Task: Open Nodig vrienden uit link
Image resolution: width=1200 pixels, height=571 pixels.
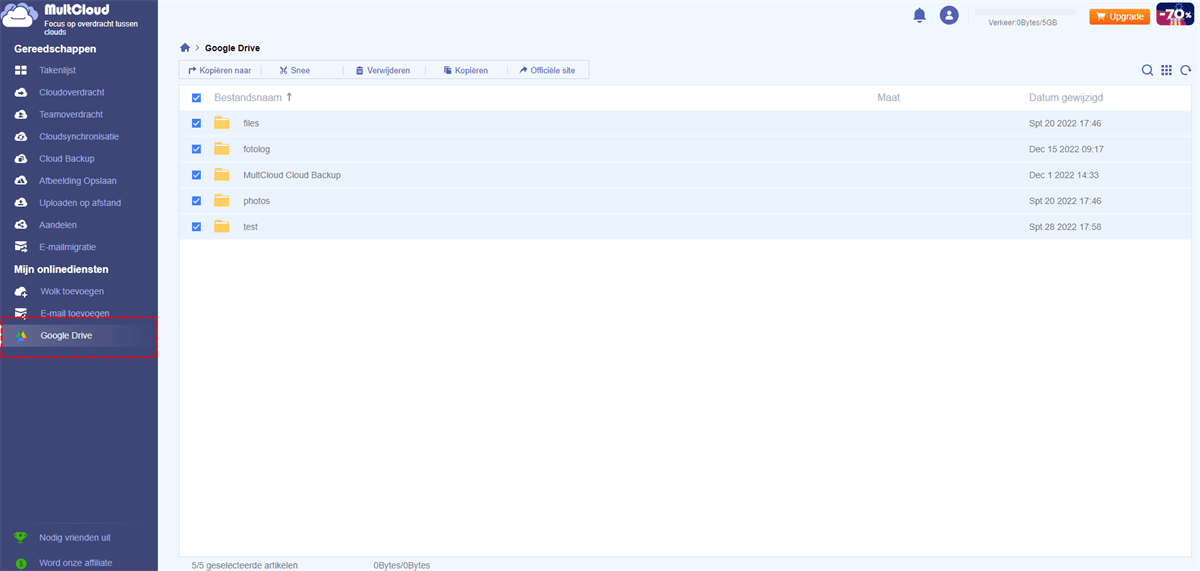Action: pyautogui.click(x=75, y=537)
